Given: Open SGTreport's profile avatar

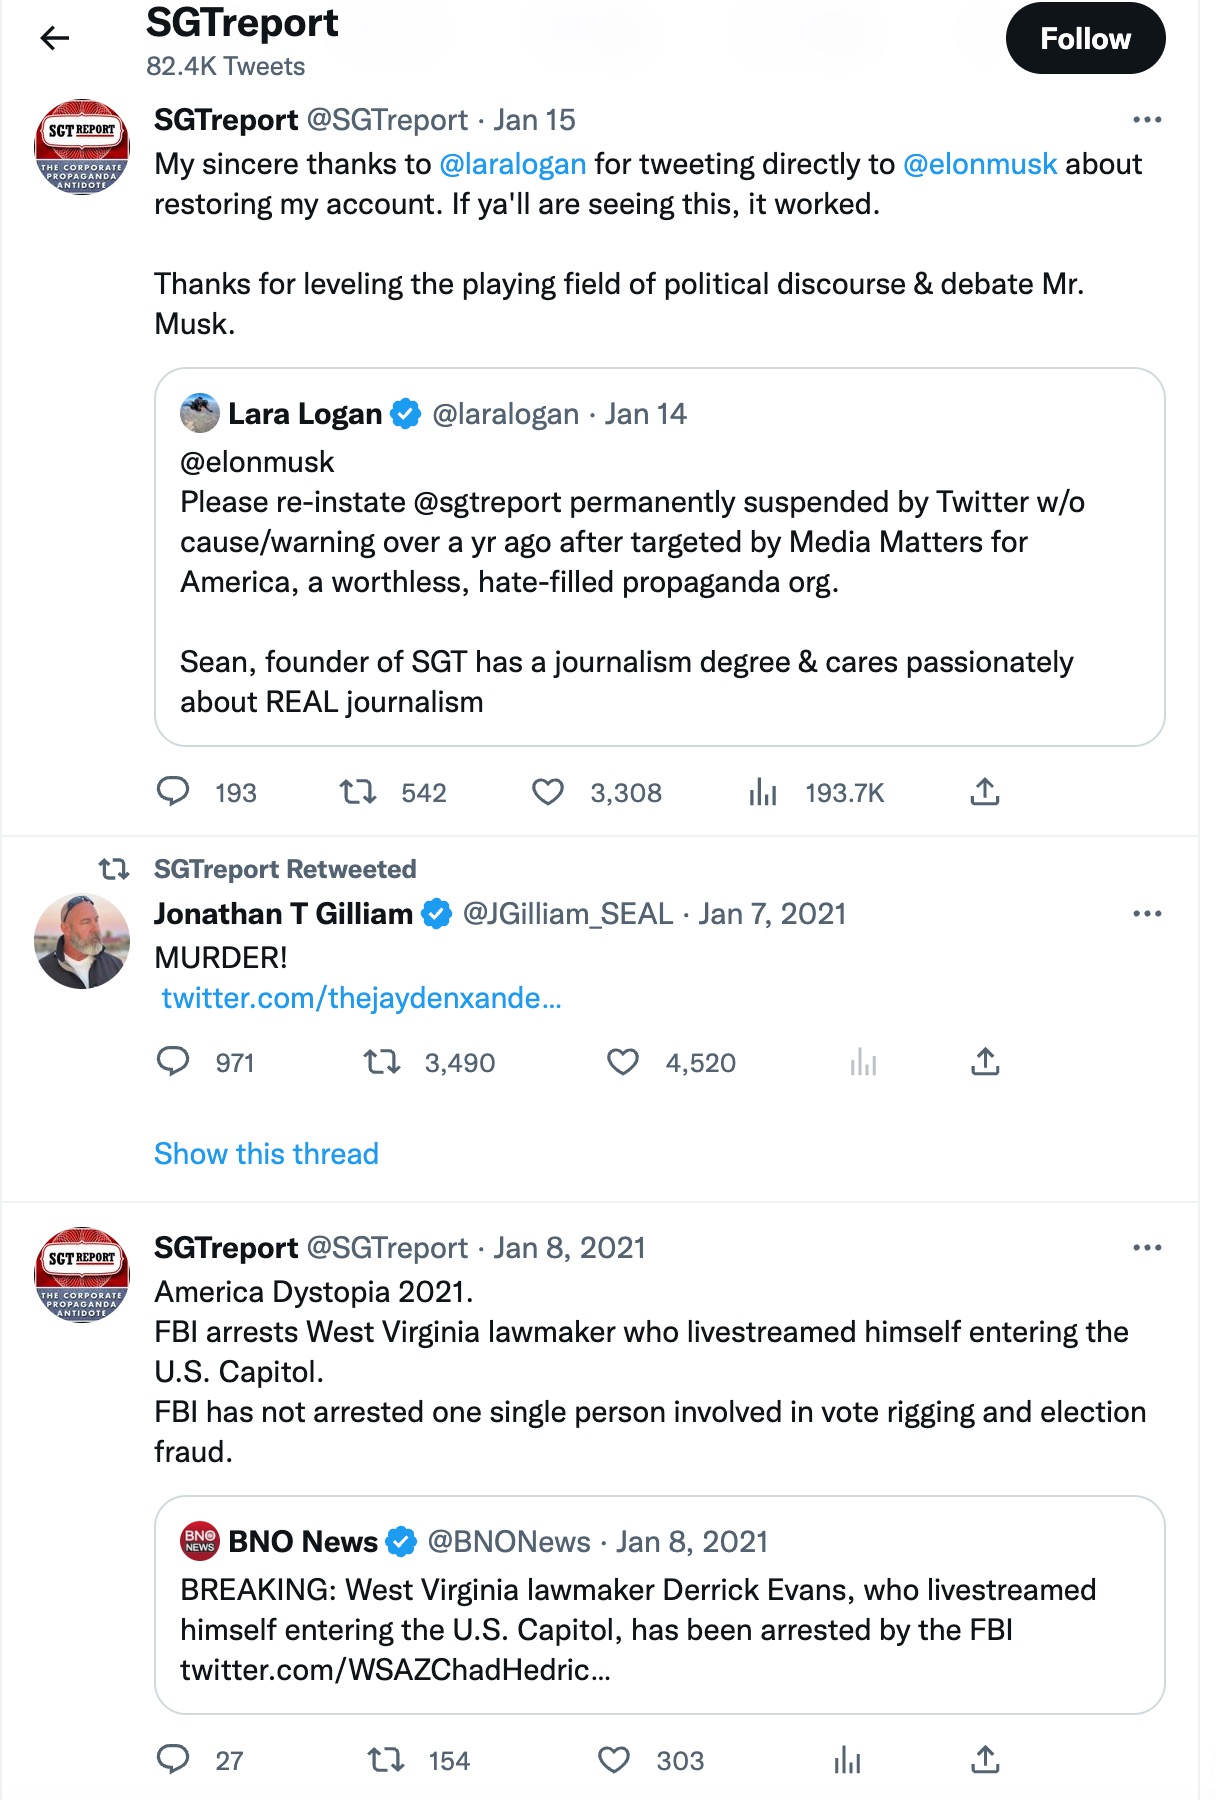Looking at the screenshot, I should pos(81,146).
